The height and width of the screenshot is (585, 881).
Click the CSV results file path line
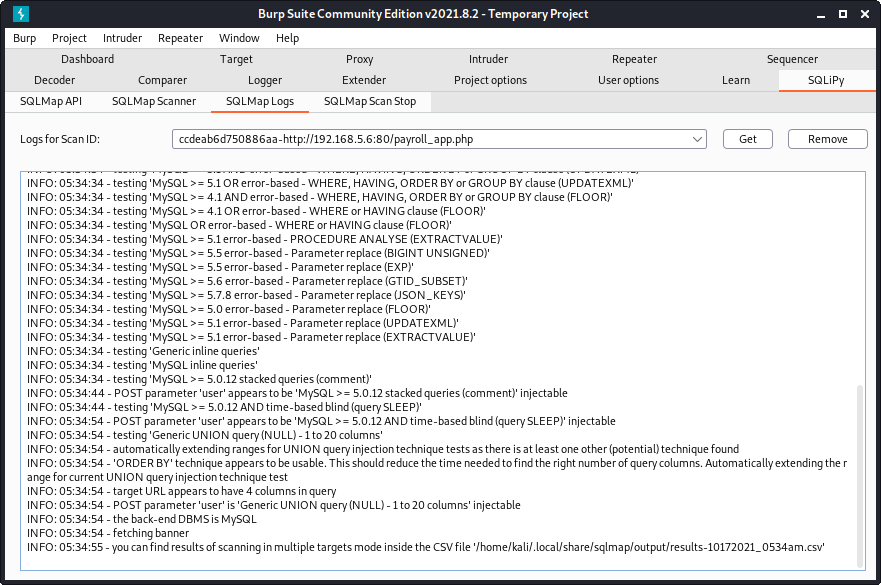pos(426,547)
